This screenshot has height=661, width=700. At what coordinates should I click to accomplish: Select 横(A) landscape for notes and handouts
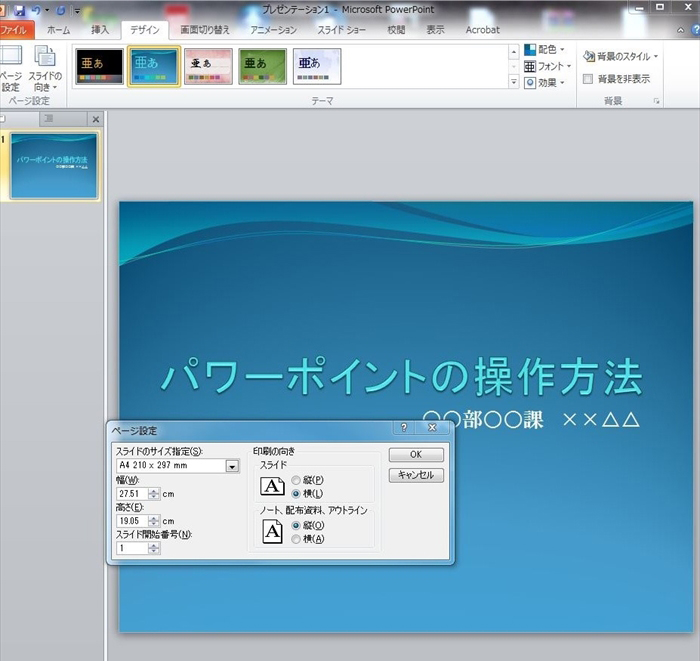click(x=296, y=539)
